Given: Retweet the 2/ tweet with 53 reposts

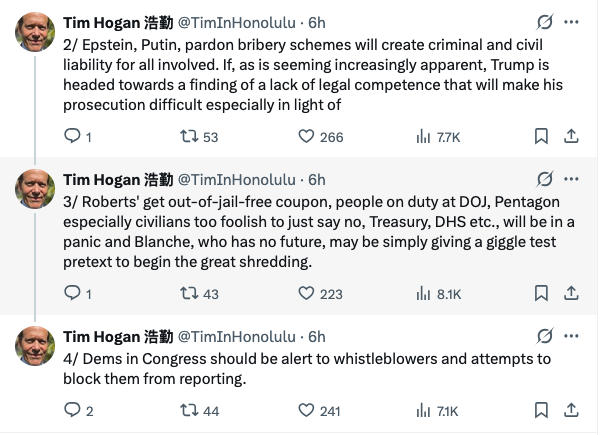Looking at the screenshot, I should (x=185, y=137).
